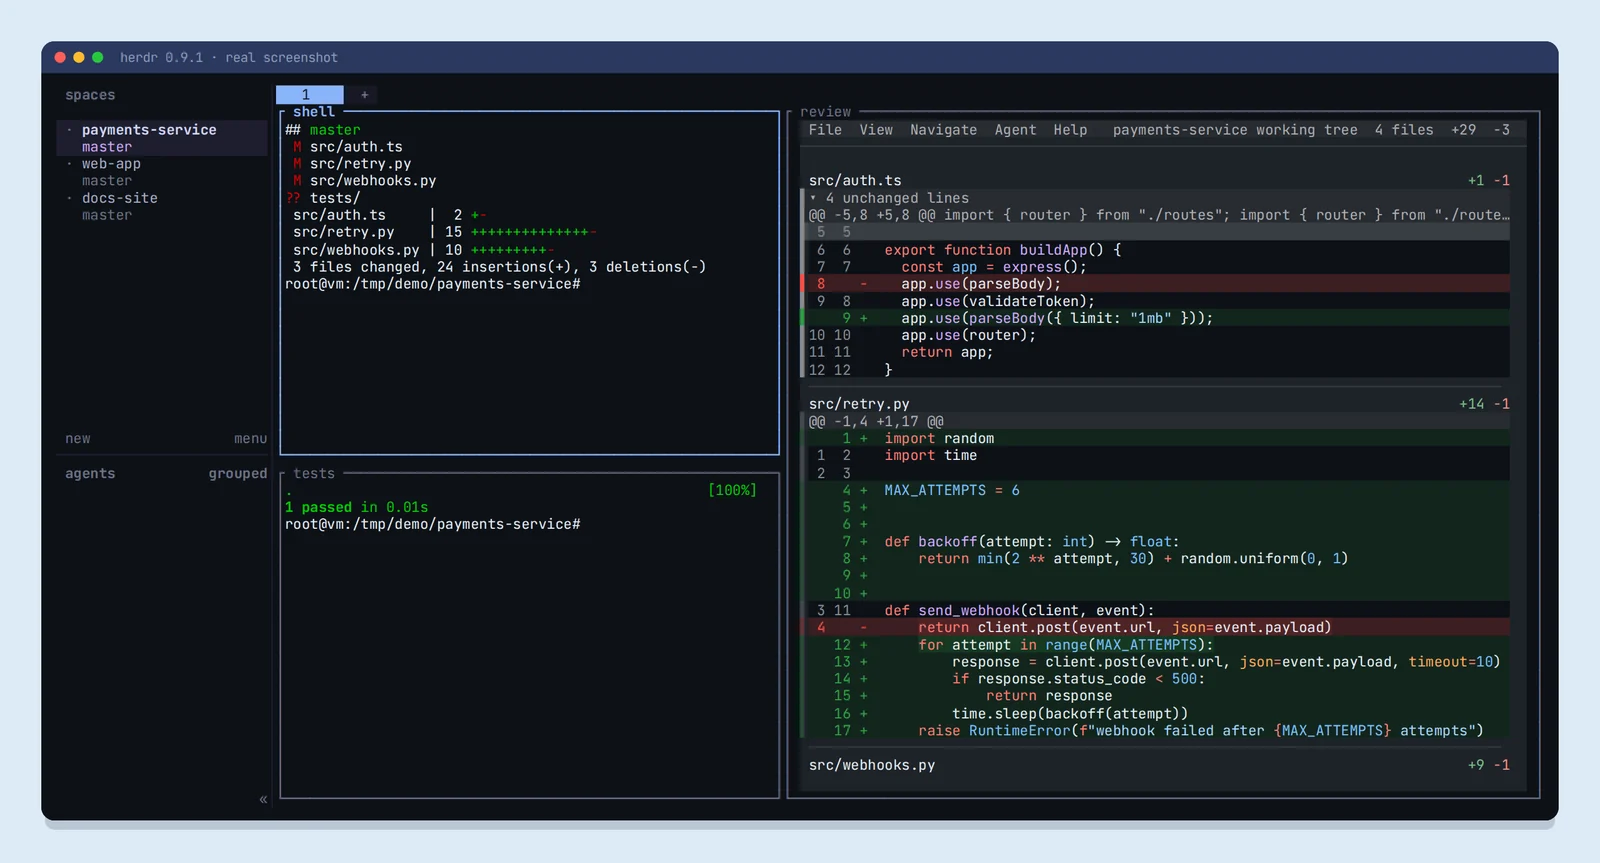This screenshot has height=863, width=1600.
Task: Click the shell prompt in shell pane
Action: coord(432,284)
